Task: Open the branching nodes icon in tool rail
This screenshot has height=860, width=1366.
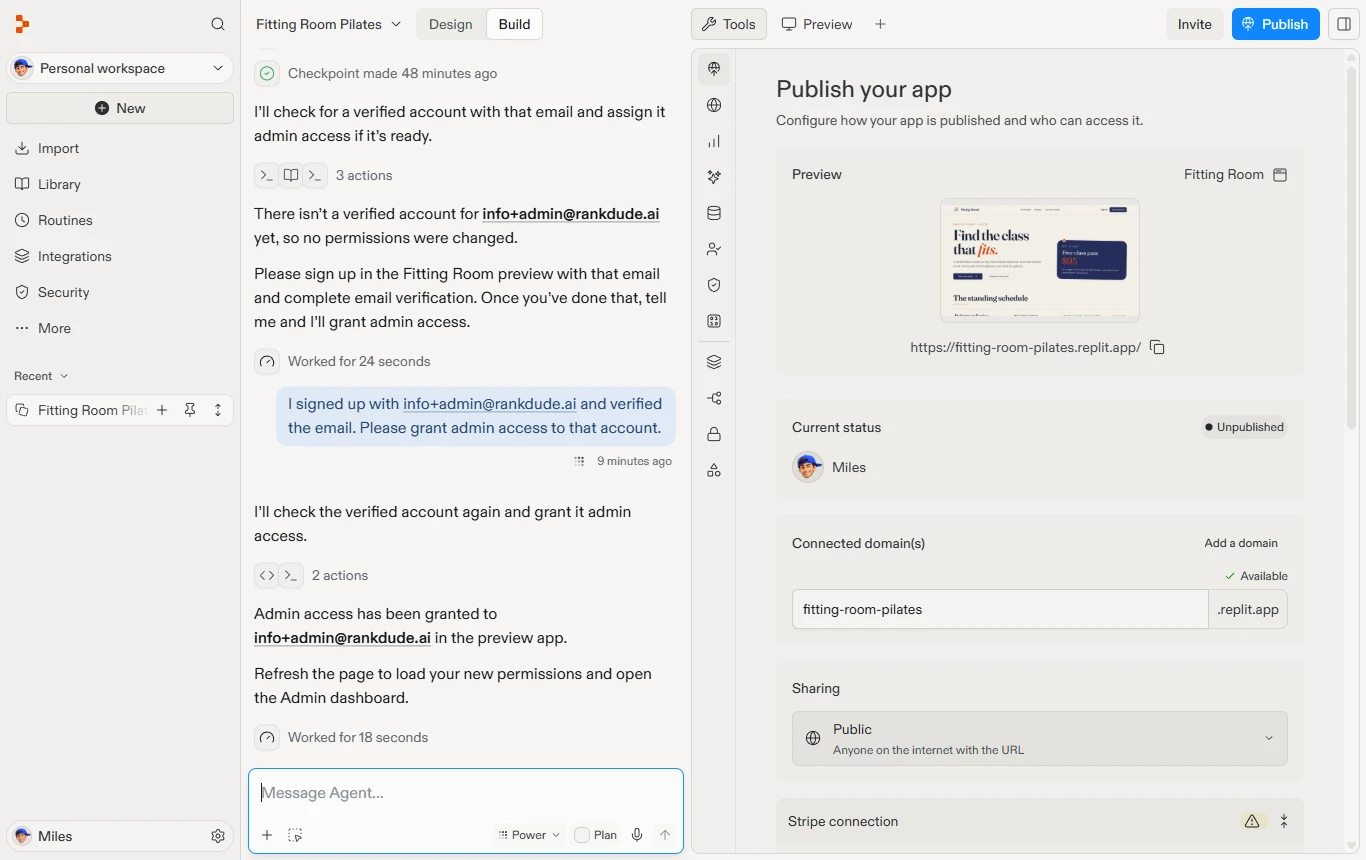Action: (x=714, y=398)
